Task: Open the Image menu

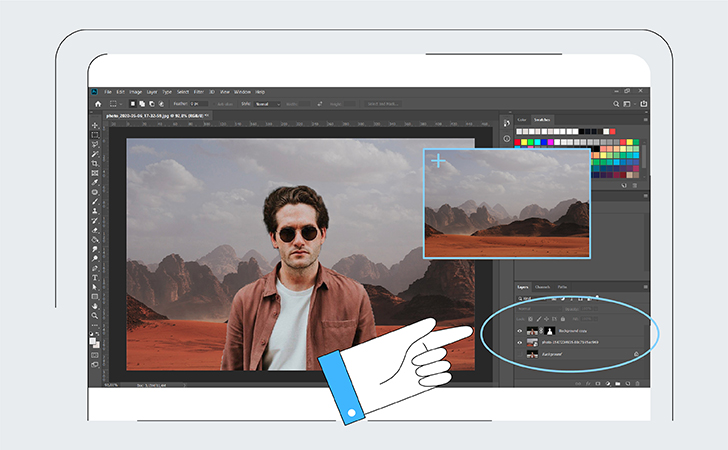Action: 136,92
